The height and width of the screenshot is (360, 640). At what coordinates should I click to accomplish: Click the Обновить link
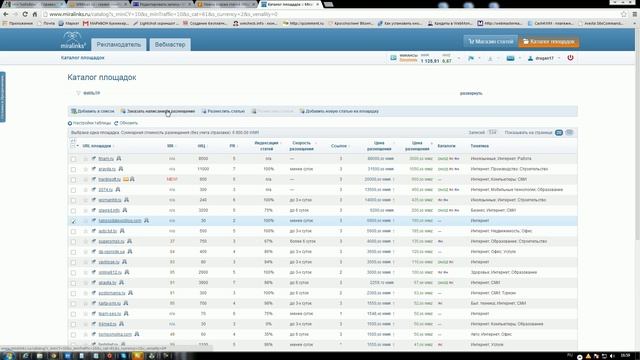click(x=129, y=123)
